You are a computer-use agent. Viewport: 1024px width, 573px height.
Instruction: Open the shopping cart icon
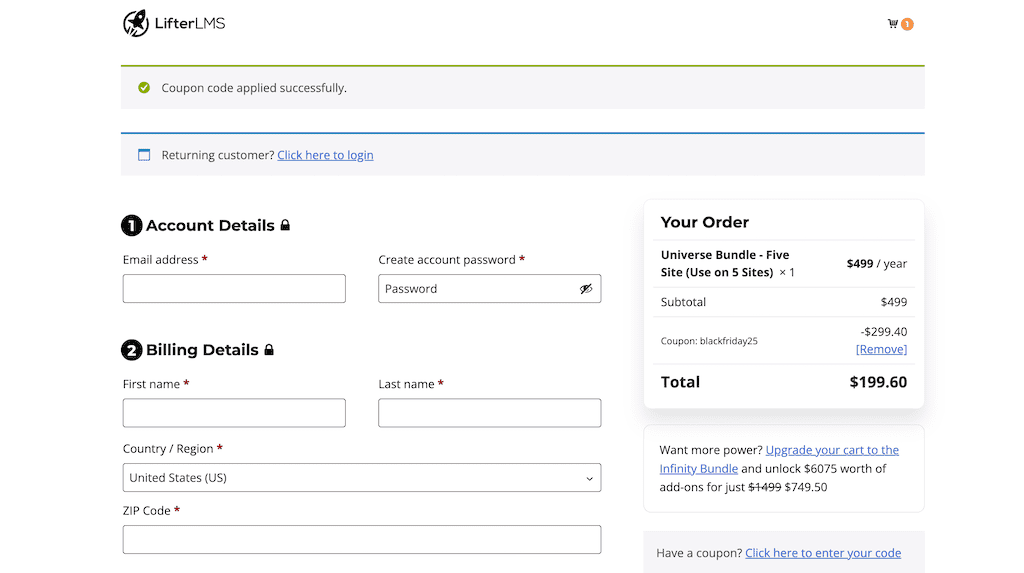point(893,24)
